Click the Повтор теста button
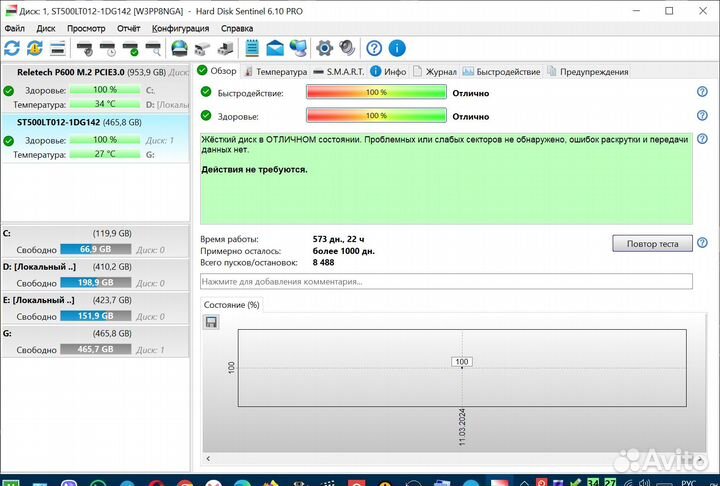 tap(652, 243)
